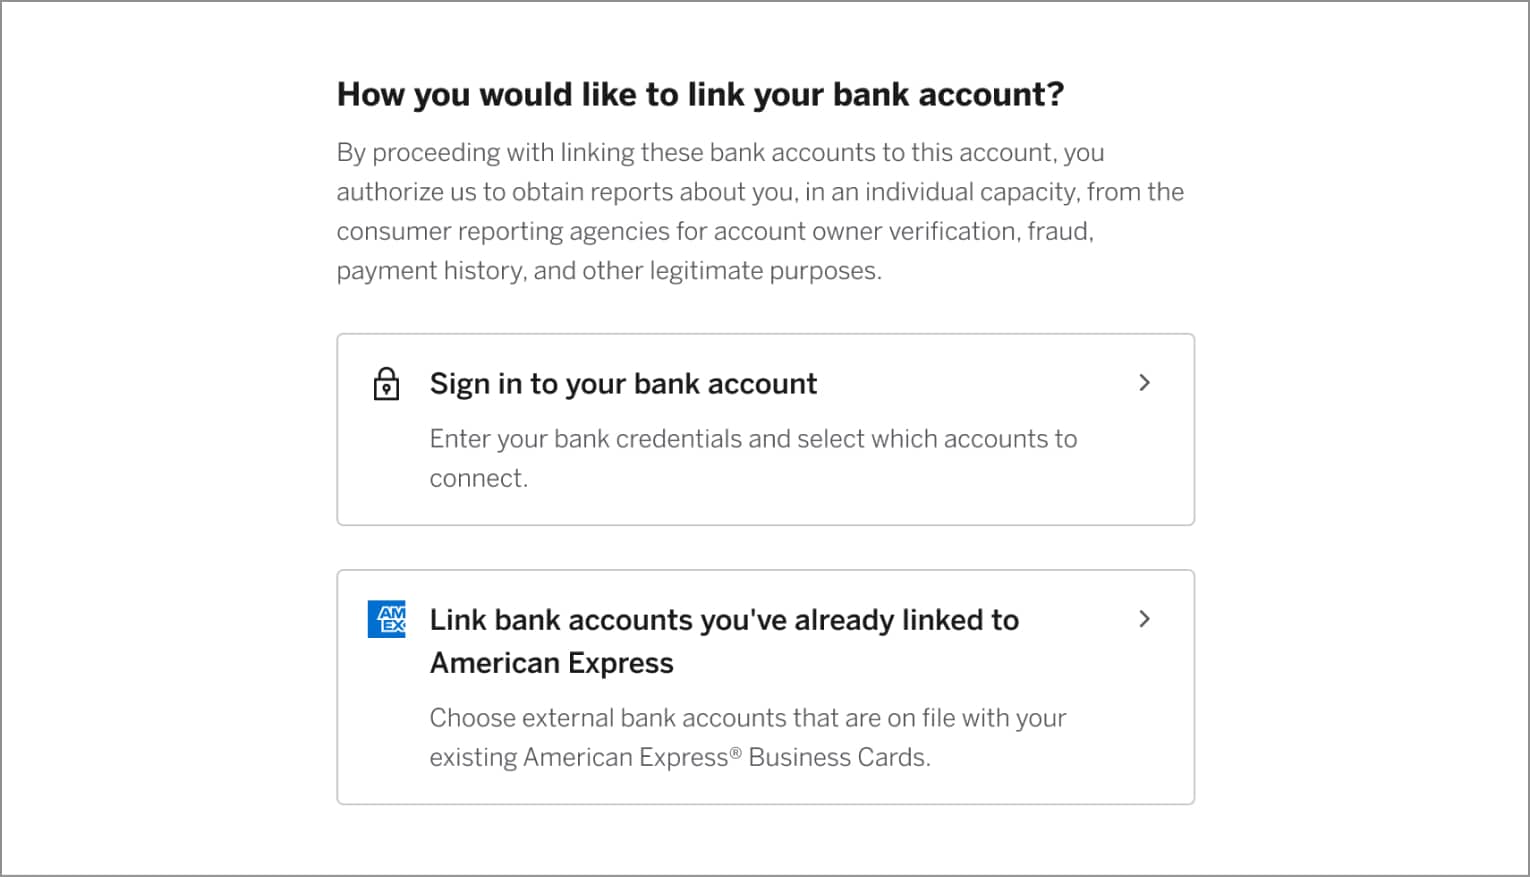Screen dimensions: 1530x877
Task: Click the external bank accounts description
Action: pyautogui.click(x=748, y=737)
